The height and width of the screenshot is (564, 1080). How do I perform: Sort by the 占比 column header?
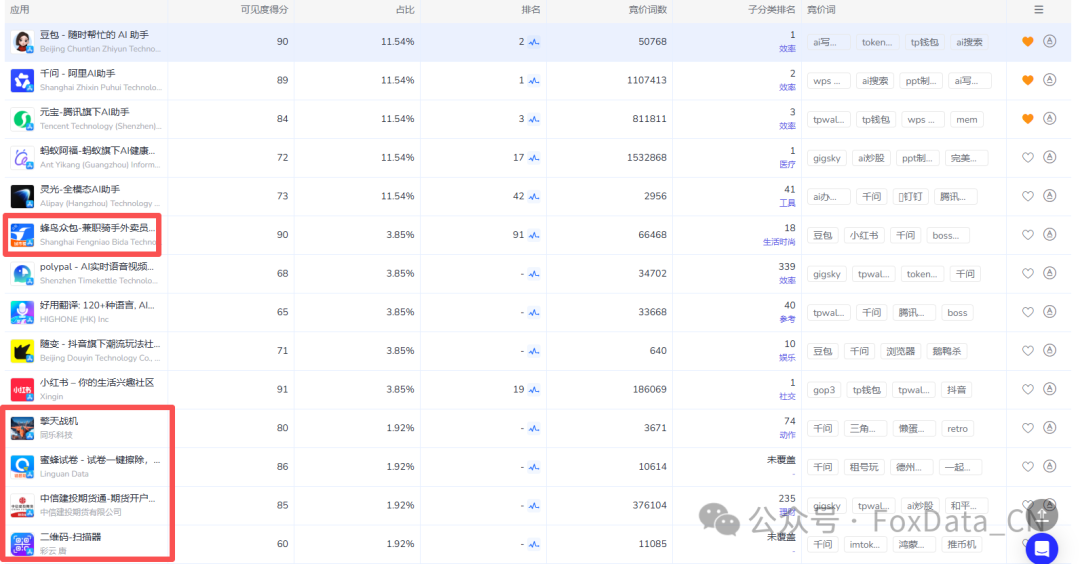point(405,10)
